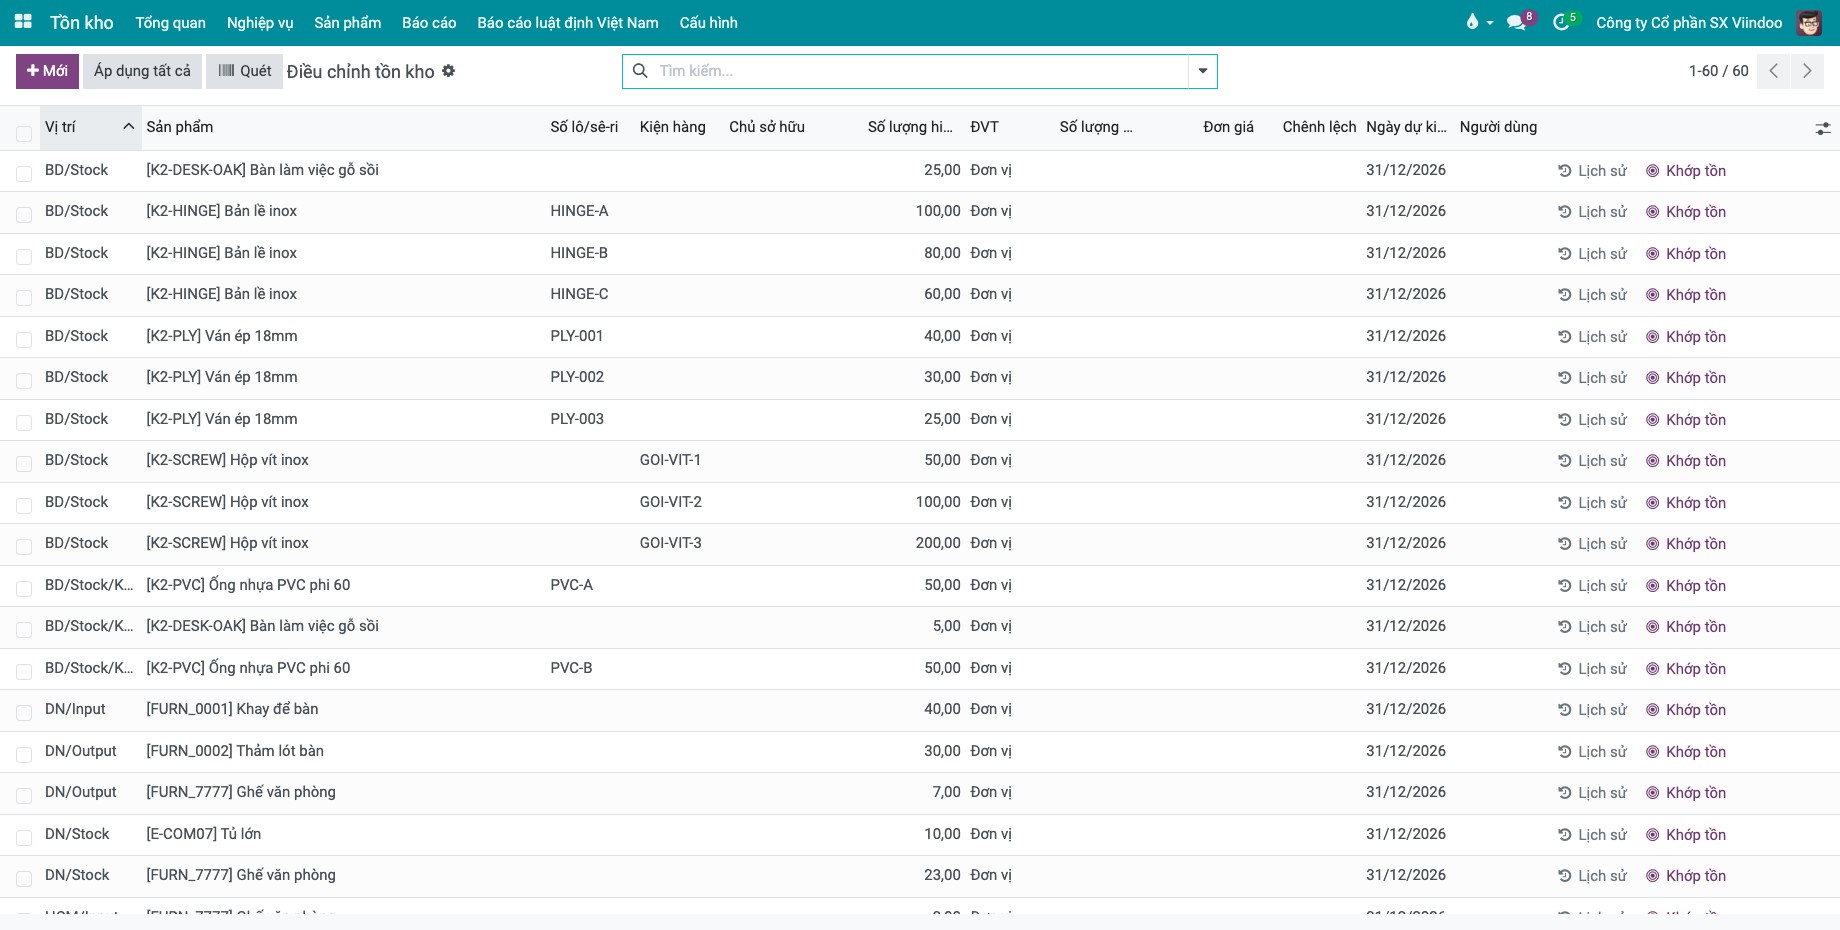Open the apps grid home menu
This screenshot has width=1840, height=930.
pyautogui.click(x=23, y=22)
